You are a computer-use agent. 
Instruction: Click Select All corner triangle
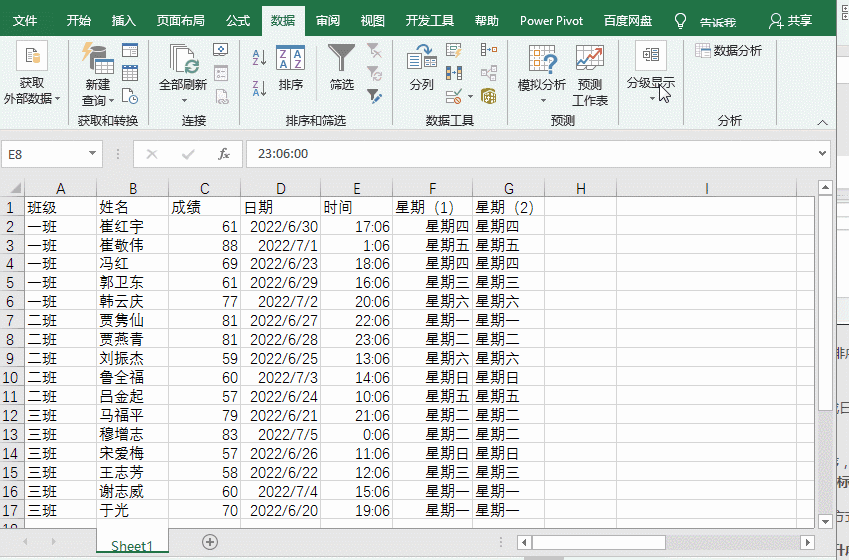(14, 188)
